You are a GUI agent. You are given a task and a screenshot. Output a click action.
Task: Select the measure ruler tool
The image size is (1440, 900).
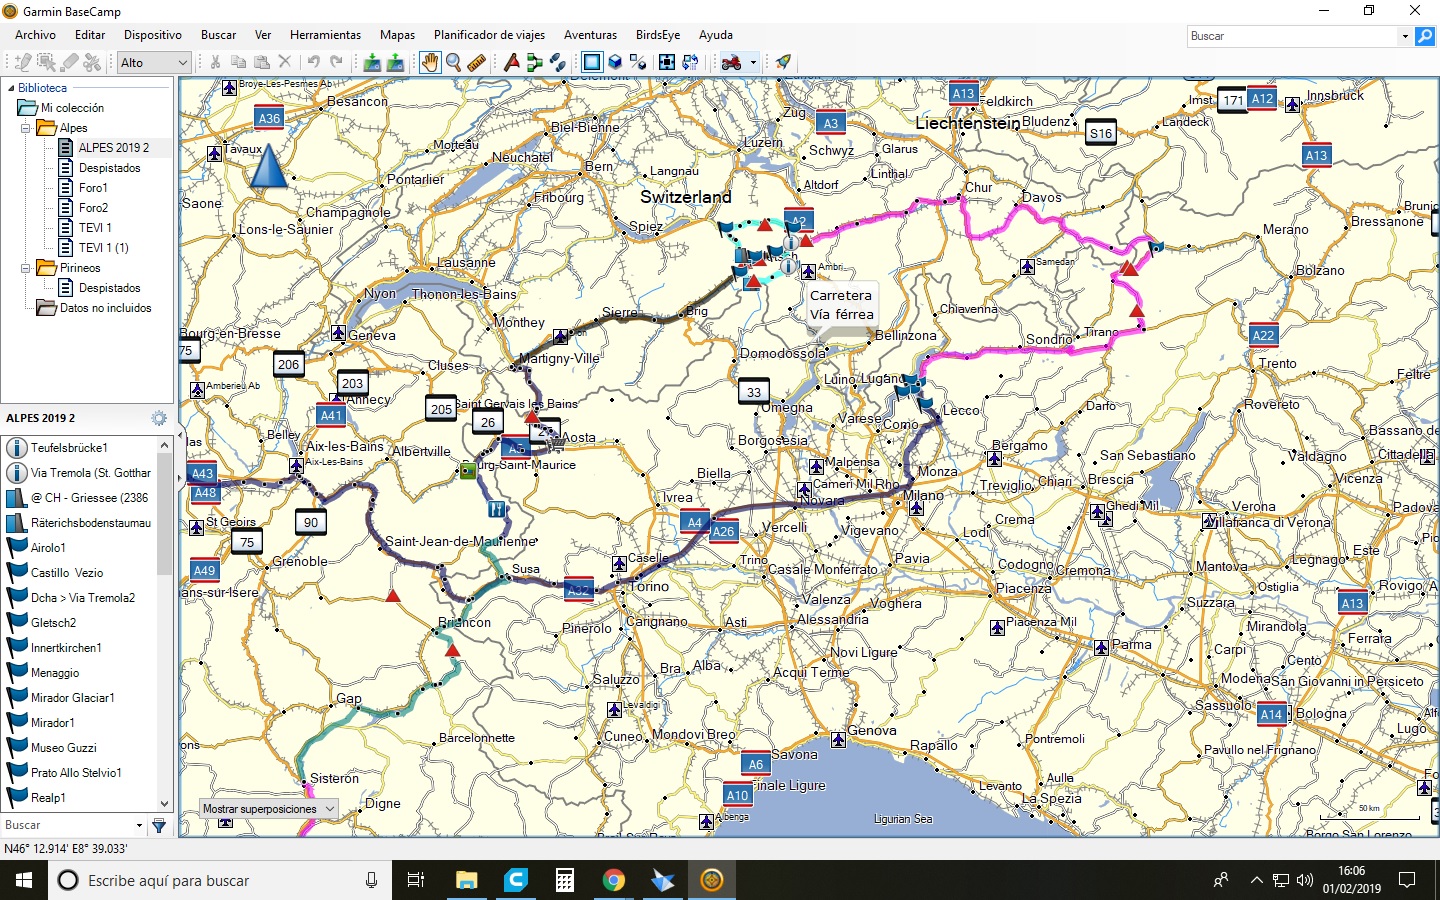476,62
